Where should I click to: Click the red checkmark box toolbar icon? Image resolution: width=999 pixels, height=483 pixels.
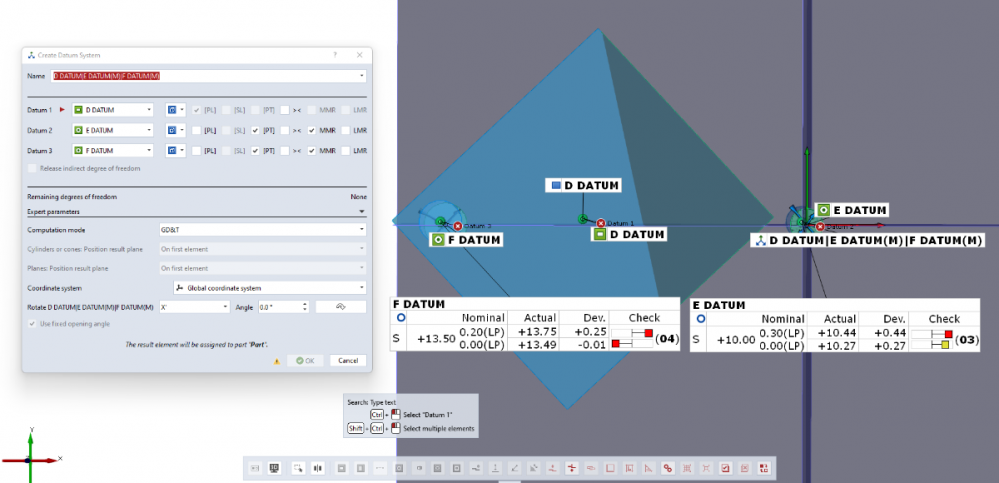(725, 468)
